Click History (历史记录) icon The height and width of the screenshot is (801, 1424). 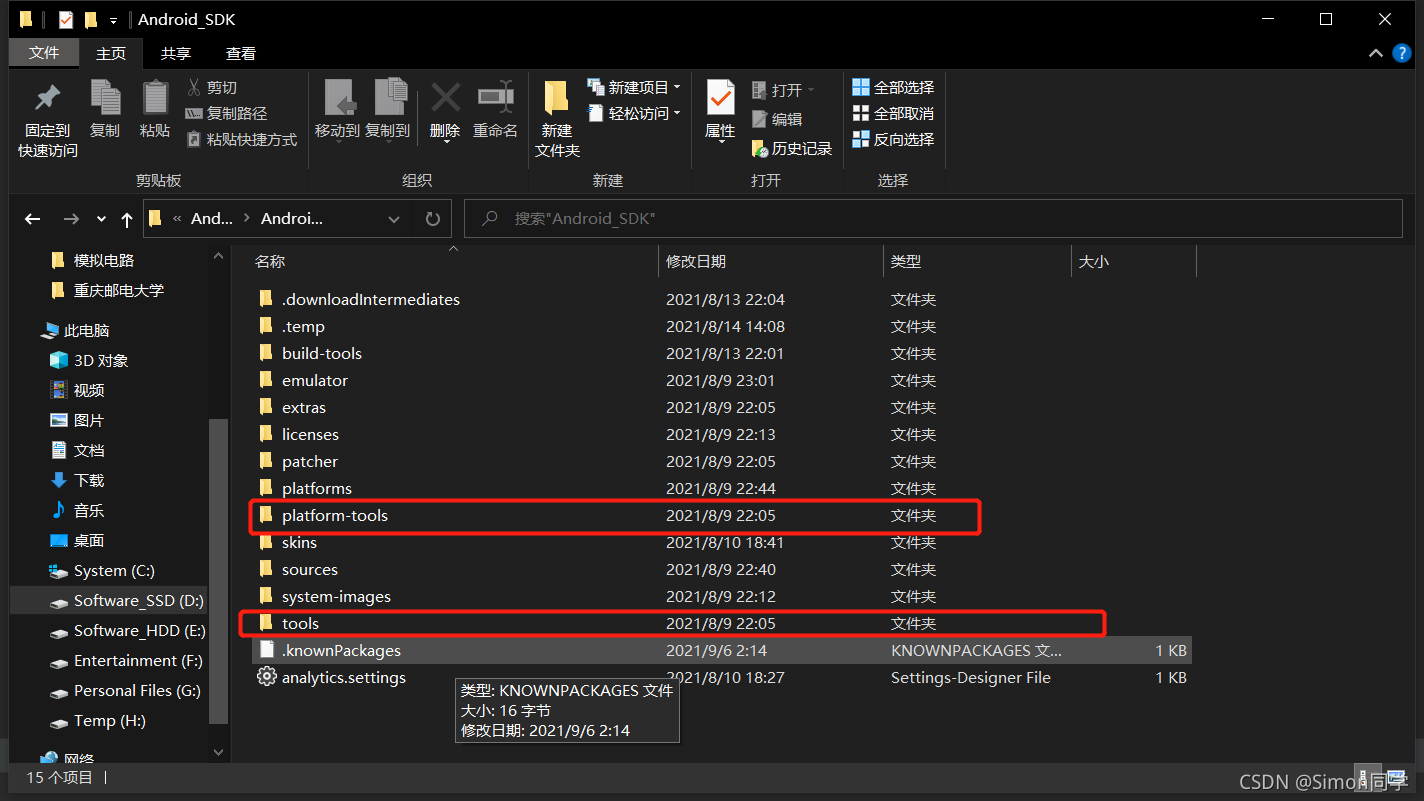[759, 148]
